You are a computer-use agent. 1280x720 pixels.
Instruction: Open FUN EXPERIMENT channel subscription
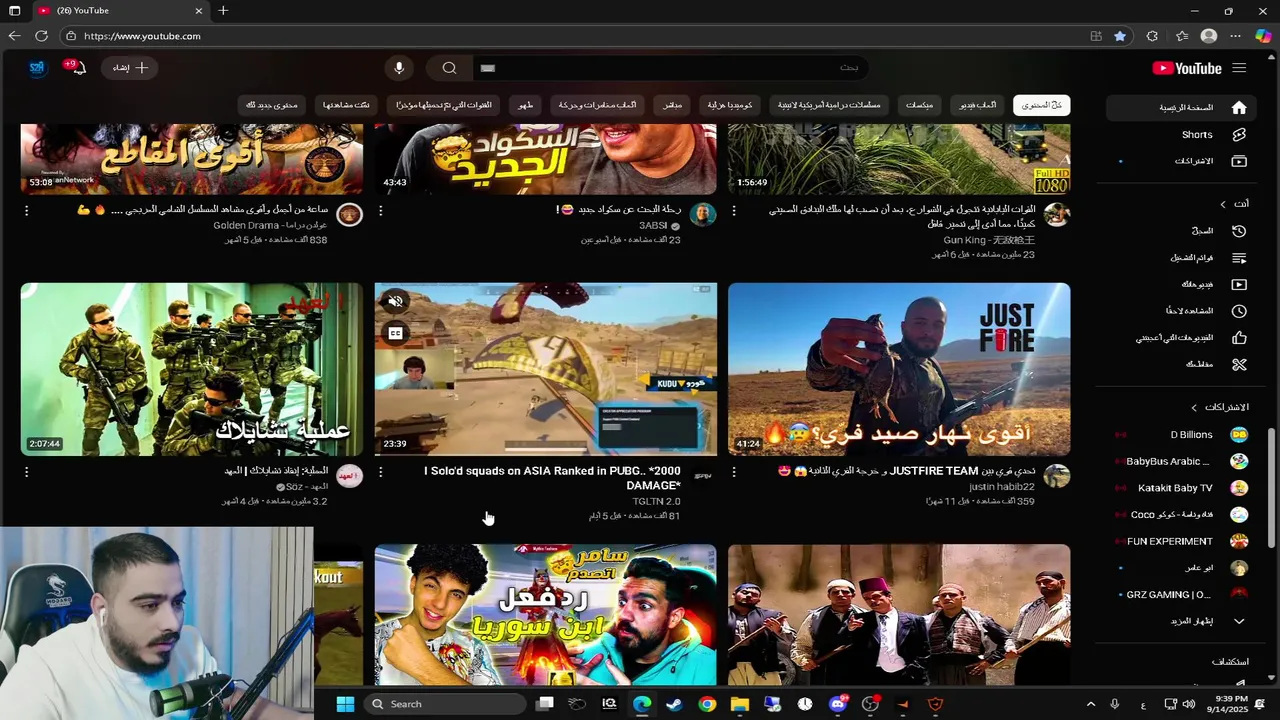[1180, 541]
